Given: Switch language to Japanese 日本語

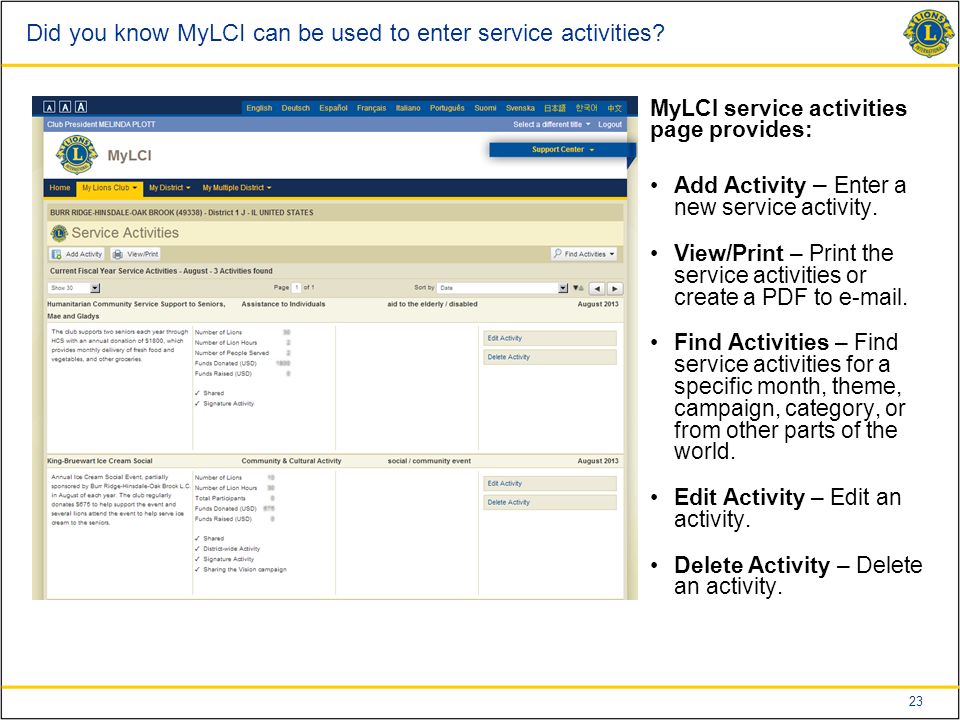Looking at the screenshot, I should pyautogui.click(x=555, y=108).
